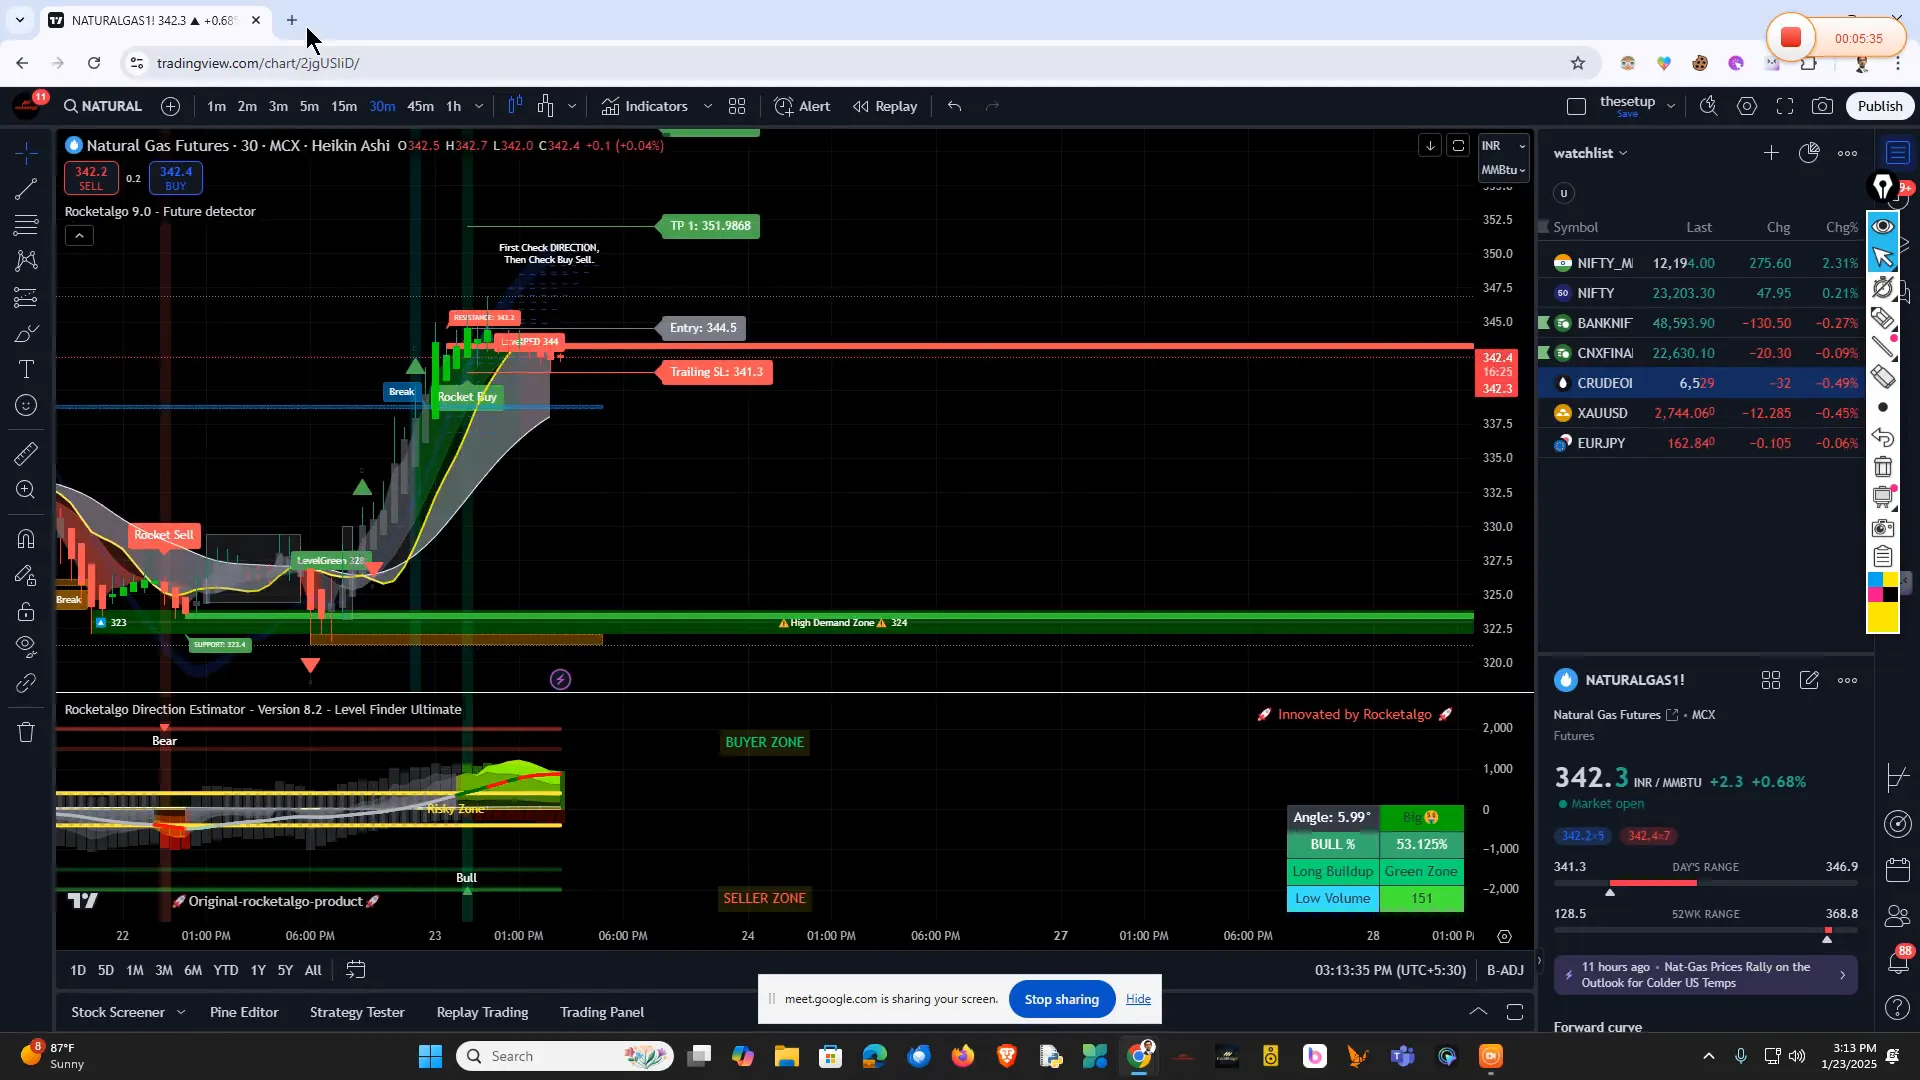Open the timeframe dropdown arrow
This screenshot has width=1920, height=1080.
coord(478,106)
